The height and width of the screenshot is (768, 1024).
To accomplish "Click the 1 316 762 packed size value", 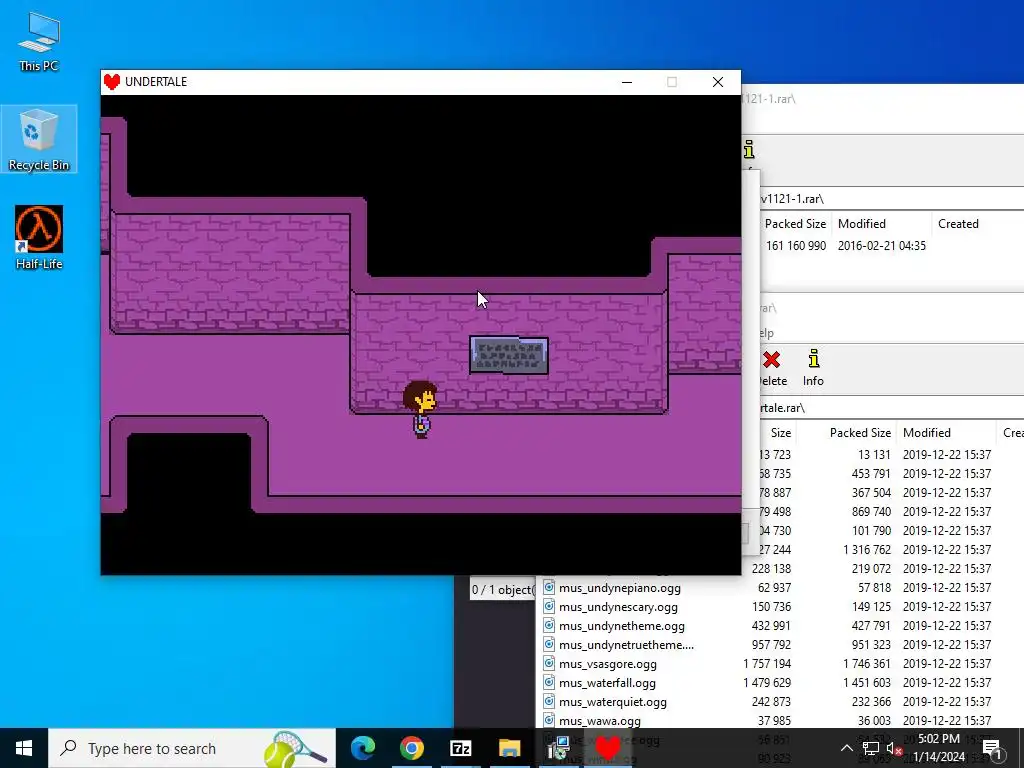I will (867, 549).
